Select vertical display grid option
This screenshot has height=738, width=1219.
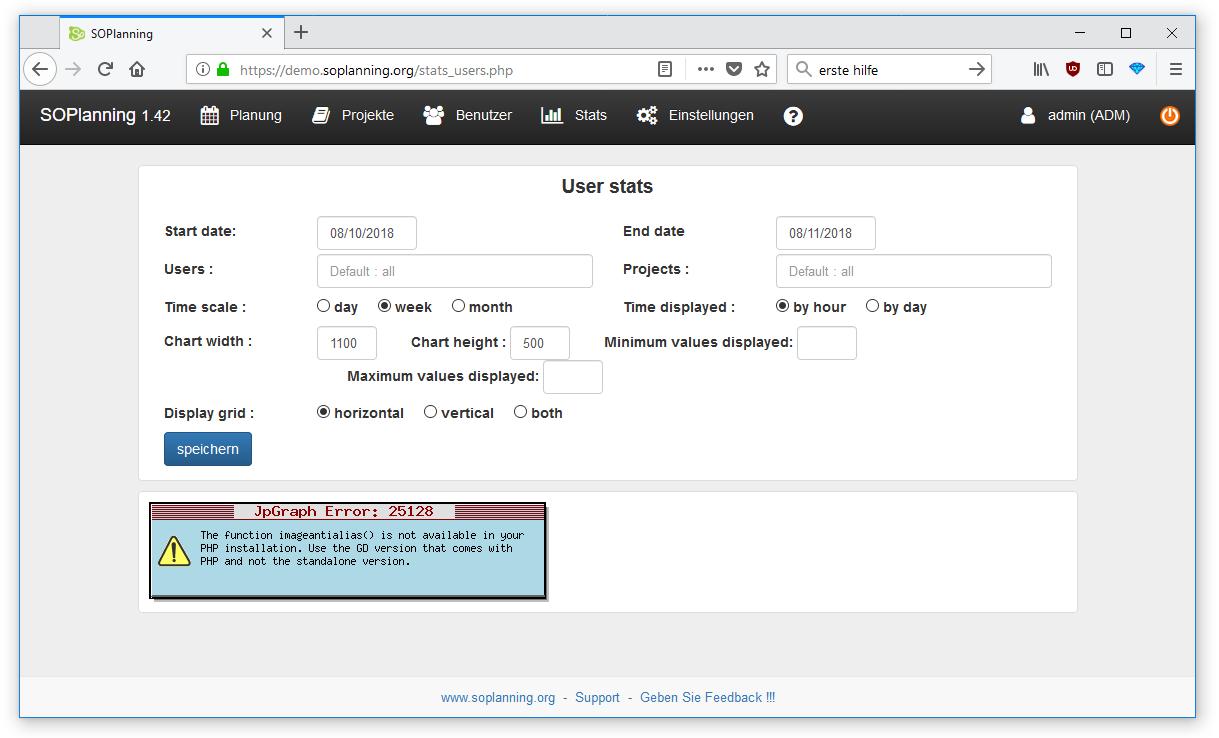click(x=430, y=412)
